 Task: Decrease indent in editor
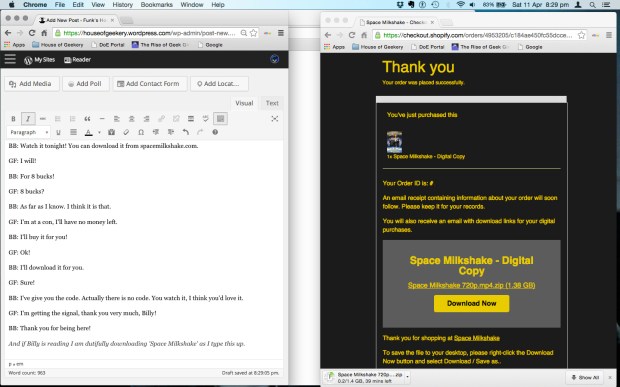tap(156, 132)
